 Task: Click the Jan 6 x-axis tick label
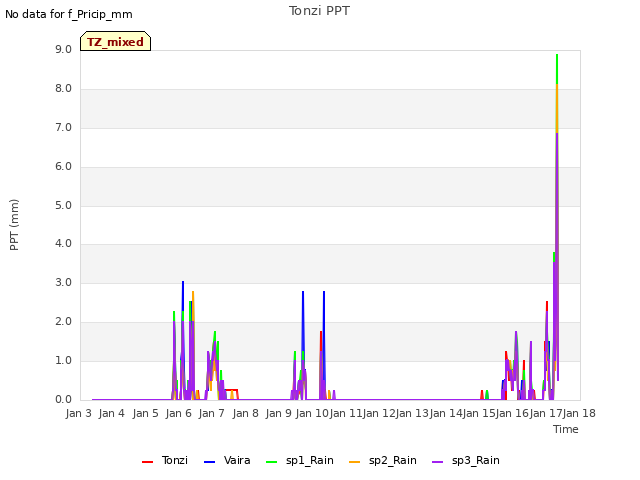point(178,413)
